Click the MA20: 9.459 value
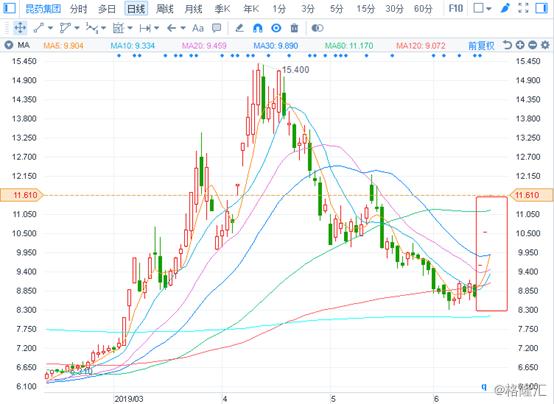The image size is (554, 404). pos(204,46)
